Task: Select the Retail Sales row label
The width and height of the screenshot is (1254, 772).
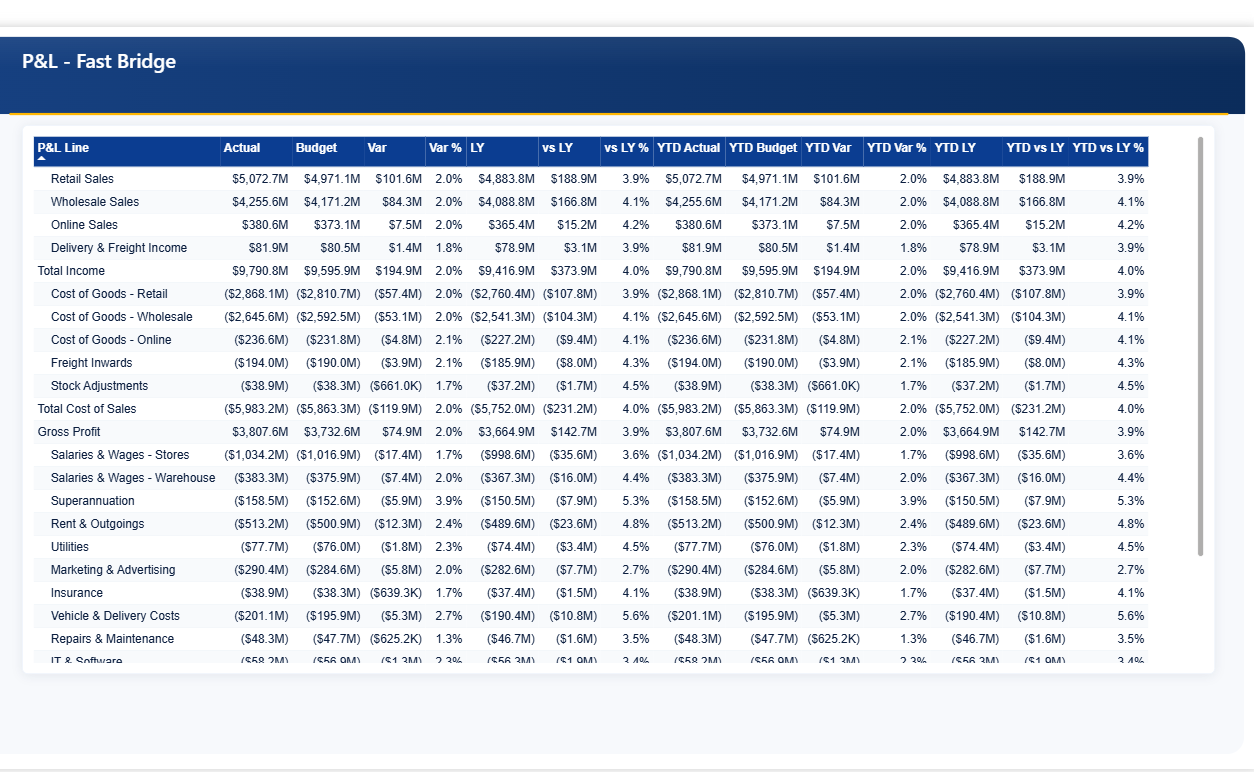Action: (x=82, y=179)
